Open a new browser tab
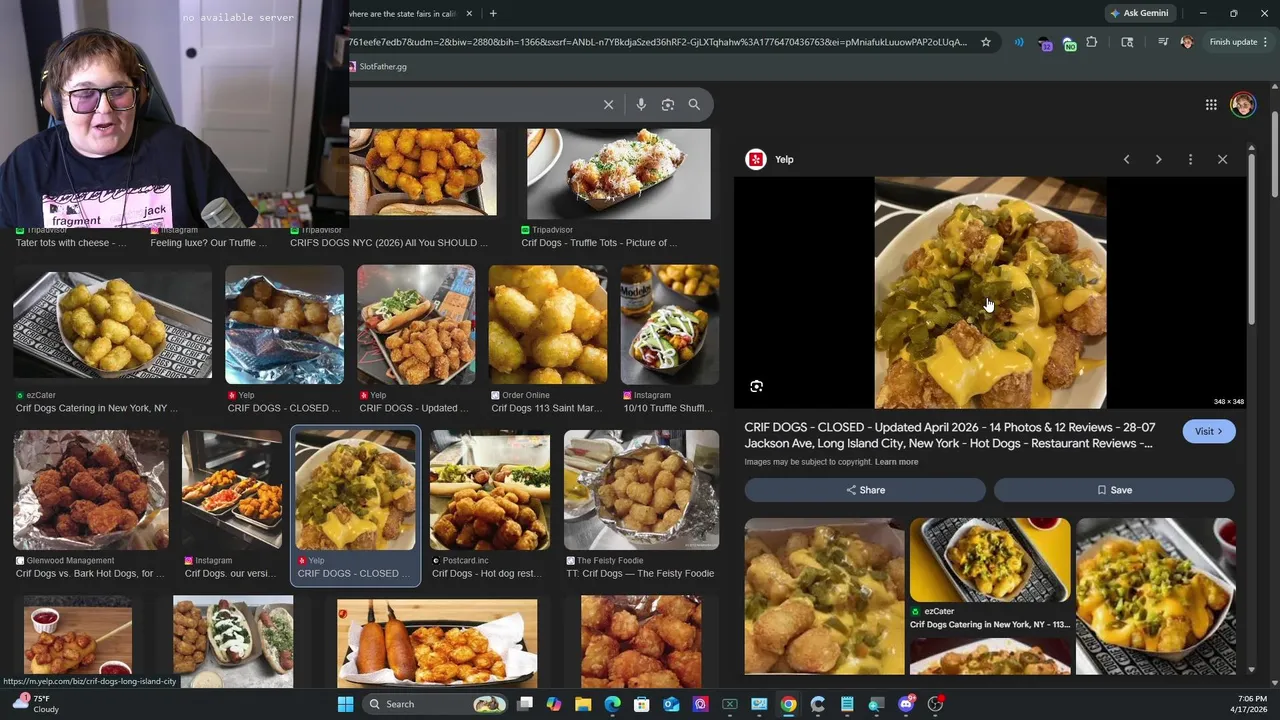Image resolution: width=1280 pixels, height=720 pixels. (x=493, y=13)
